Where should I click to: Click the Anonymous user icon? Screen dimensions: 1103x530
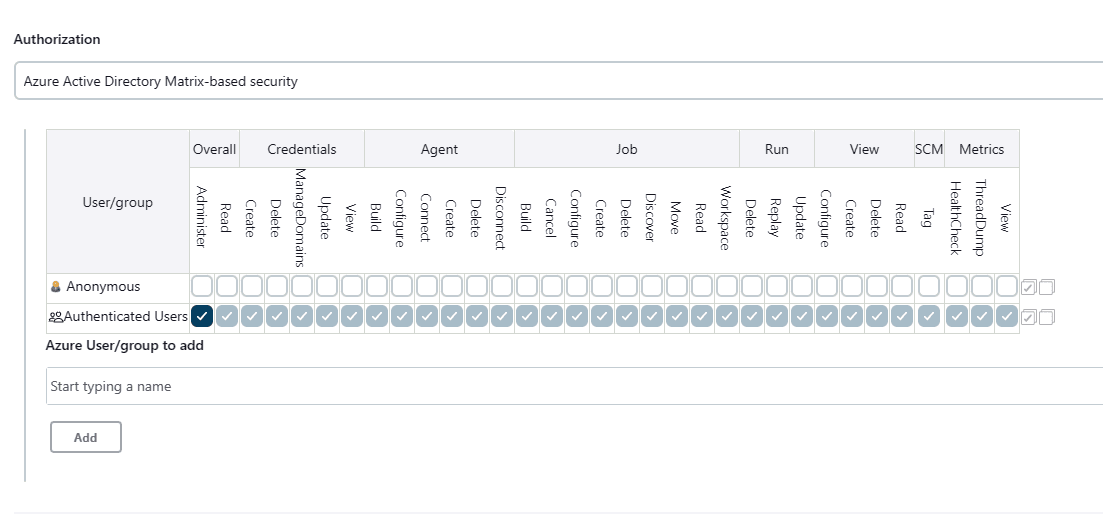[x=56, y=286]
